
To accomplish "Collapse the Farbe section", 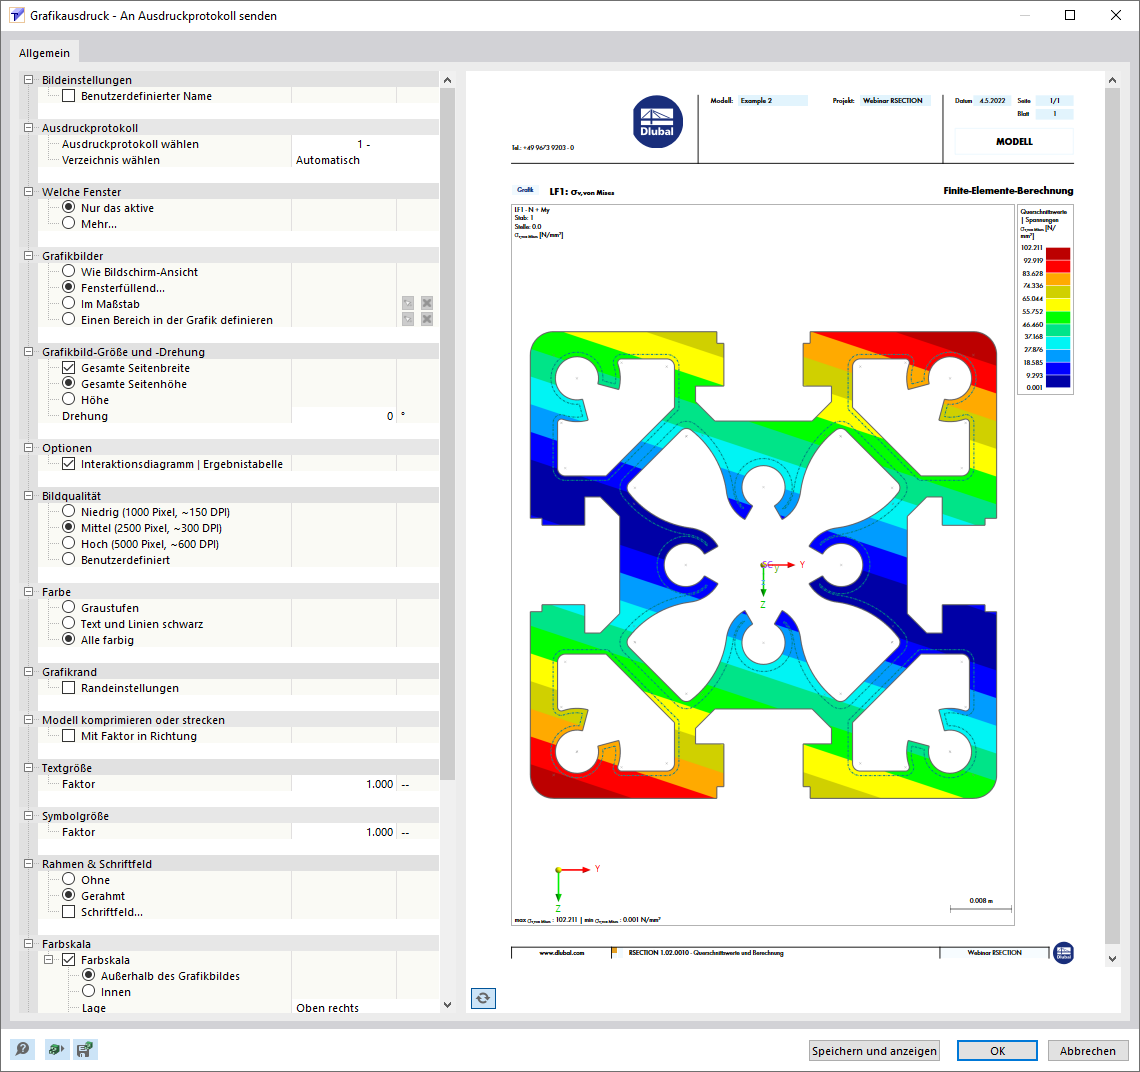I will [28, 591].
